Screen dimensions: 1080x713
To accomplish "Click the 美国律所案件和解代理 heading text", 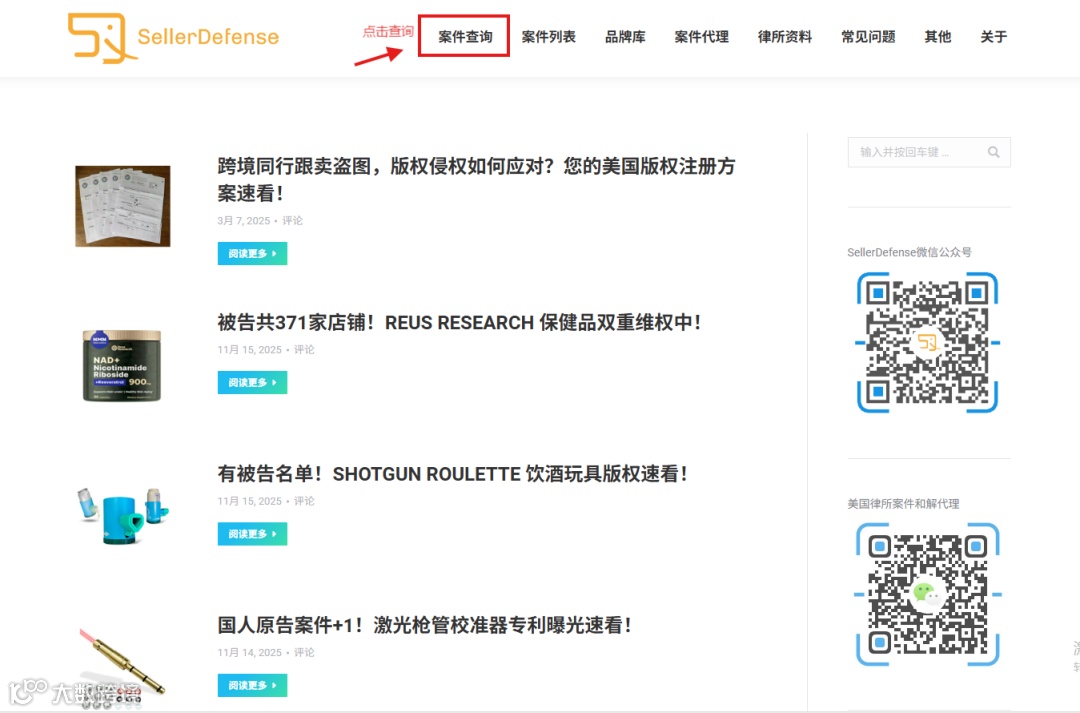I will (x=903, y=504).
